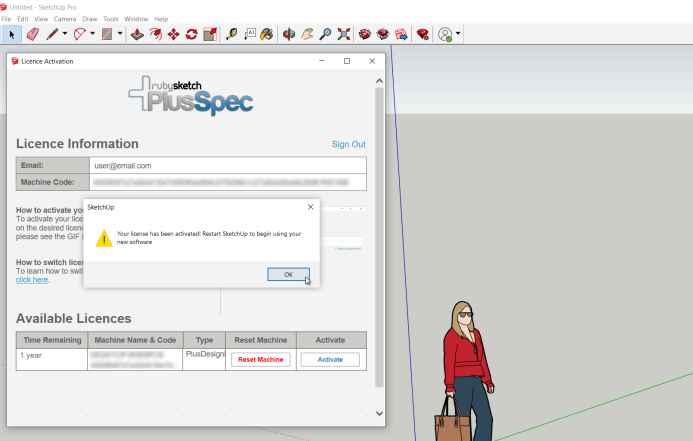Viewport: 693px width, 441px height.
Task: Click the '1 year' time remaining cell
Action: [52, 359]
